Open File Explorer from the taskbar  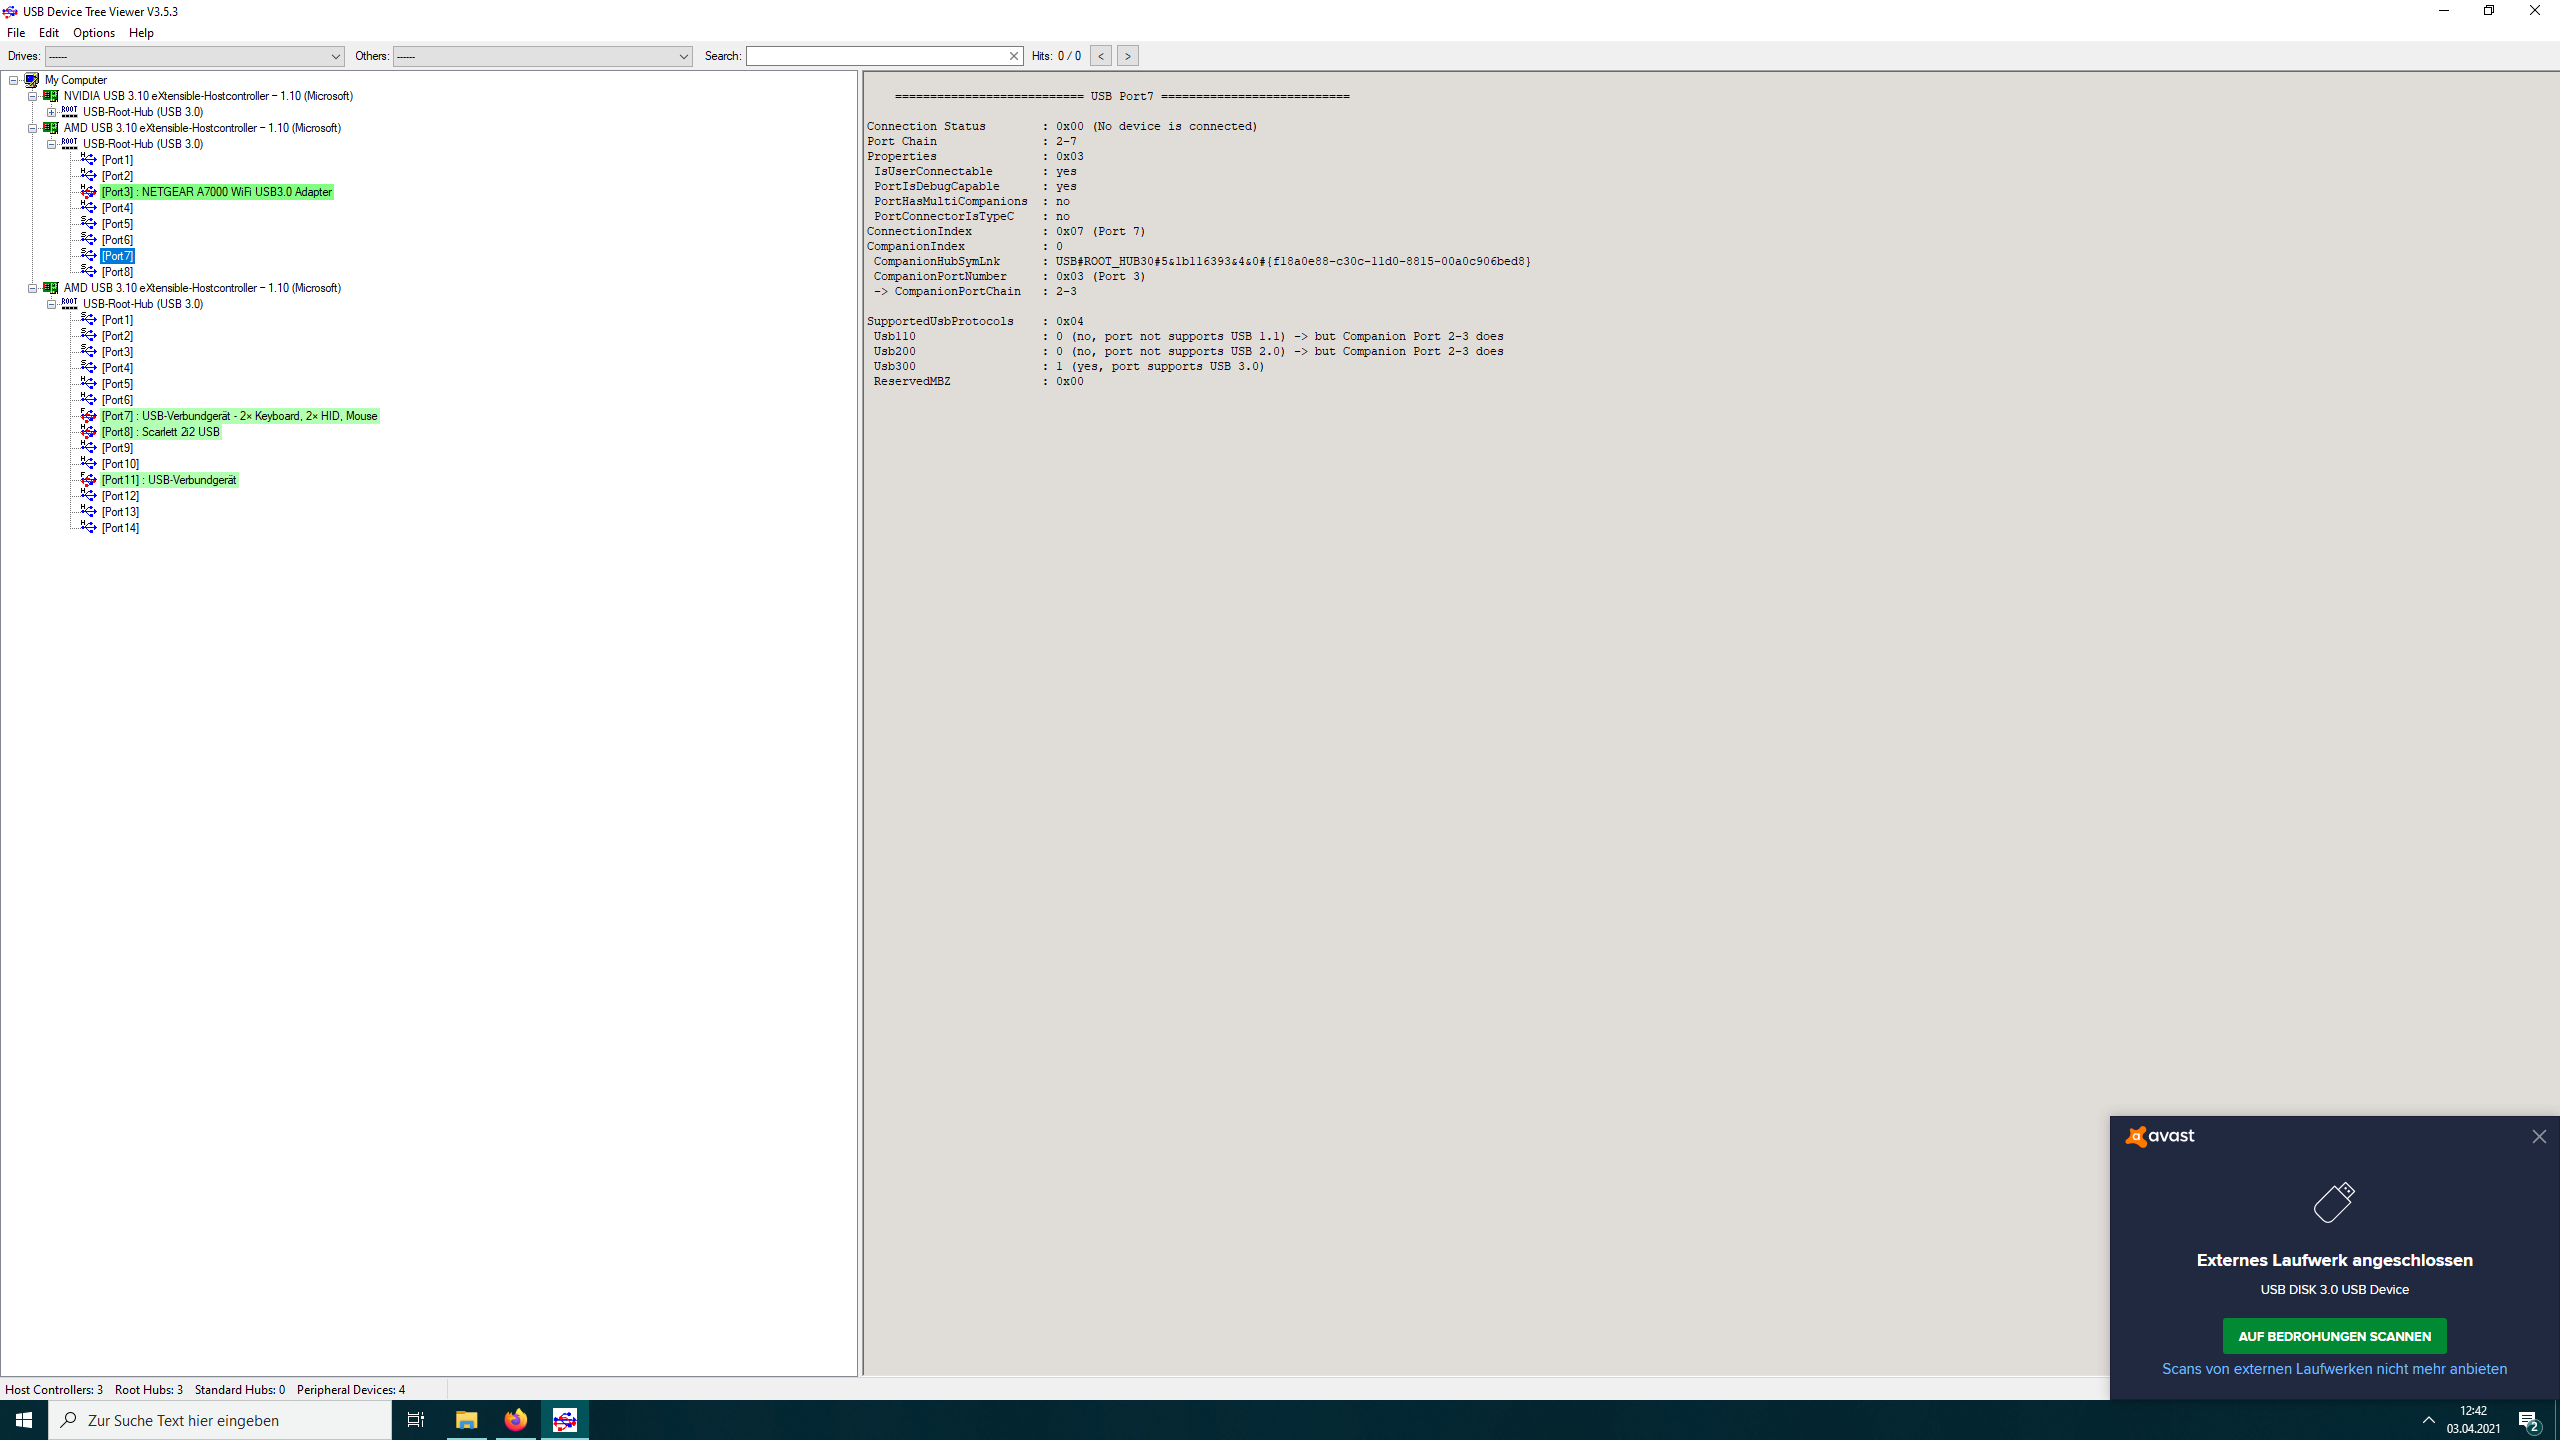point(465,1419)
